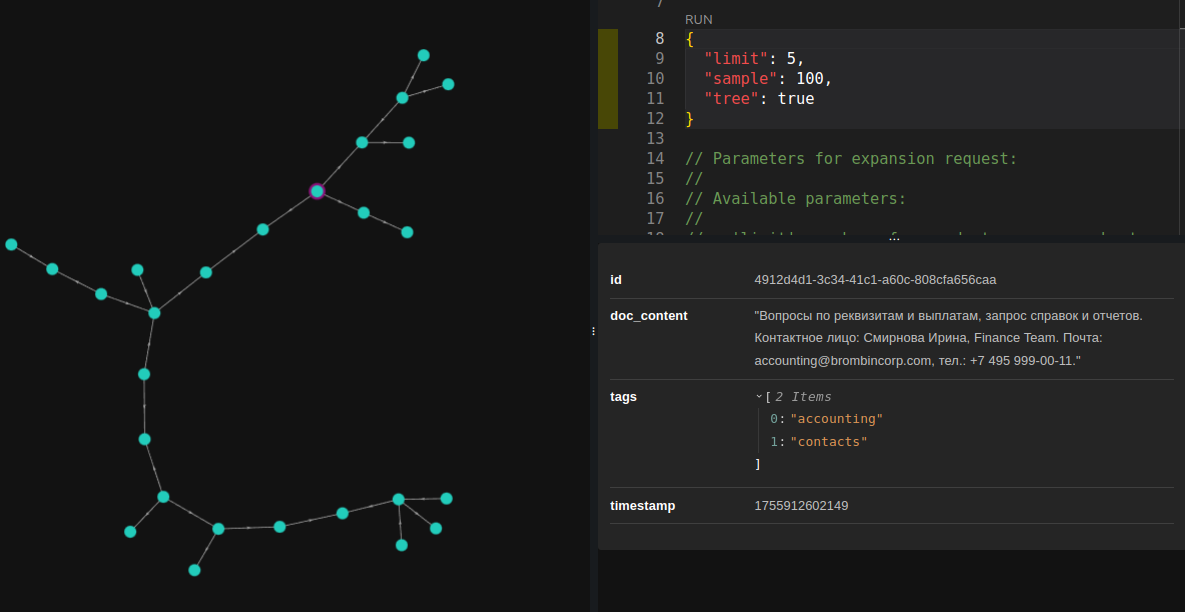The height and width of the screenshot is (612, 1185).
Task: Click the RUN code lens above the request
Action: click(x=698, y=19)
